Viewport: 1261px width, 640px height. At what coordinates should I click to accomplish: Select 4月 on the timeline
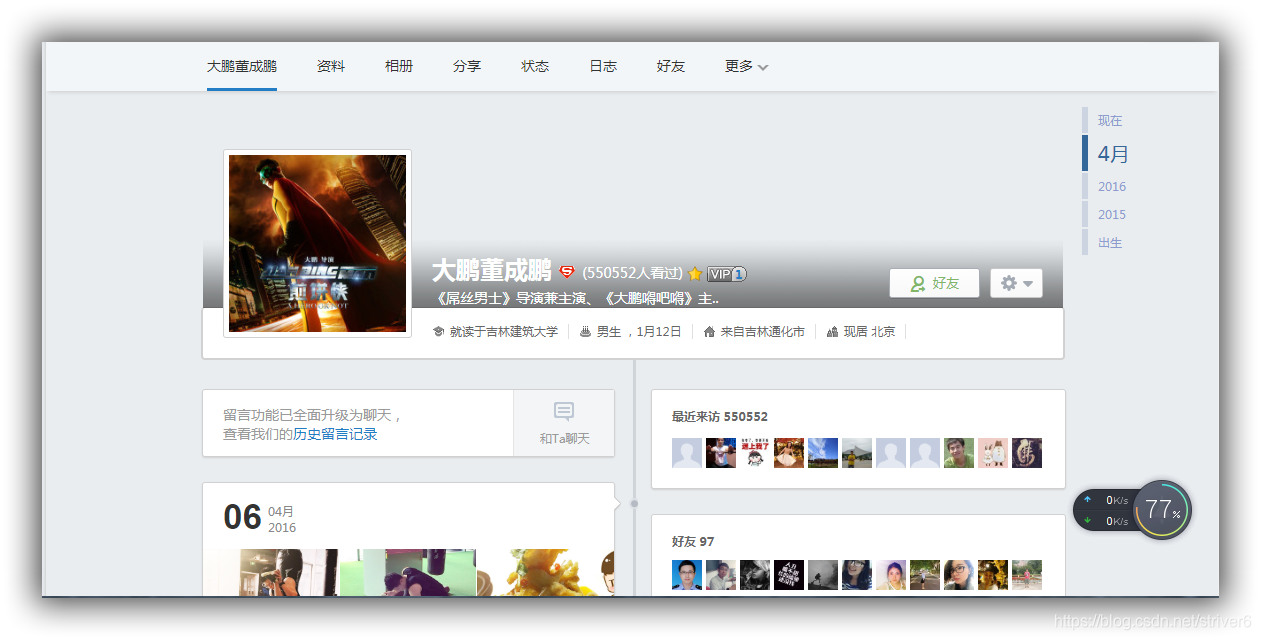[x=1113, y=154]
